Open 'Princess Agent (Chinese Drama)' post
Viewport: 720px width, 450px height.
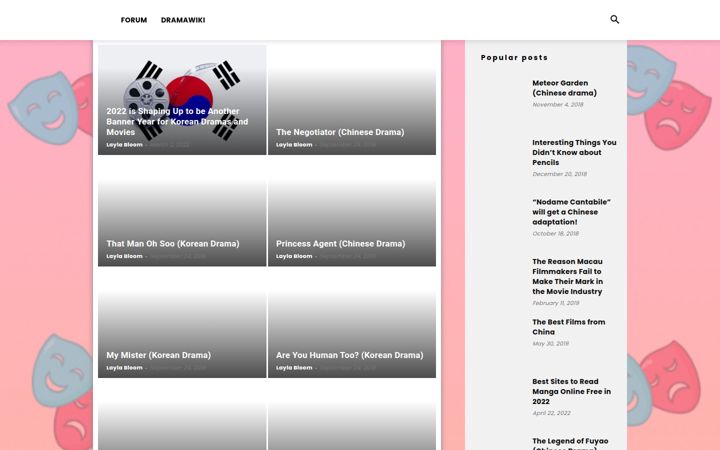(340, 244)
